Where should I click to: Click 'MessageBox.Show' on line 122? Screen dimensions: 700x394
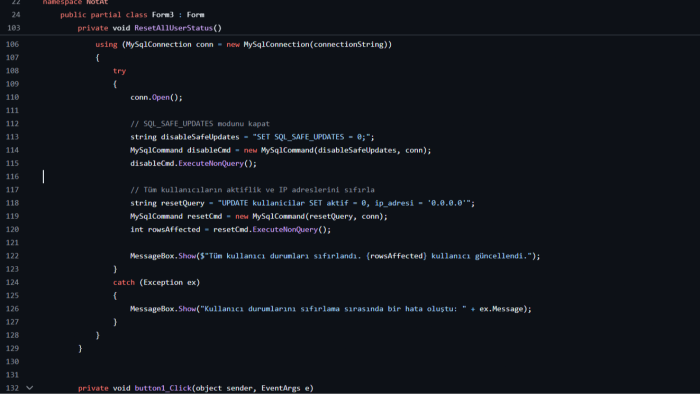click(x=163, y=256)
